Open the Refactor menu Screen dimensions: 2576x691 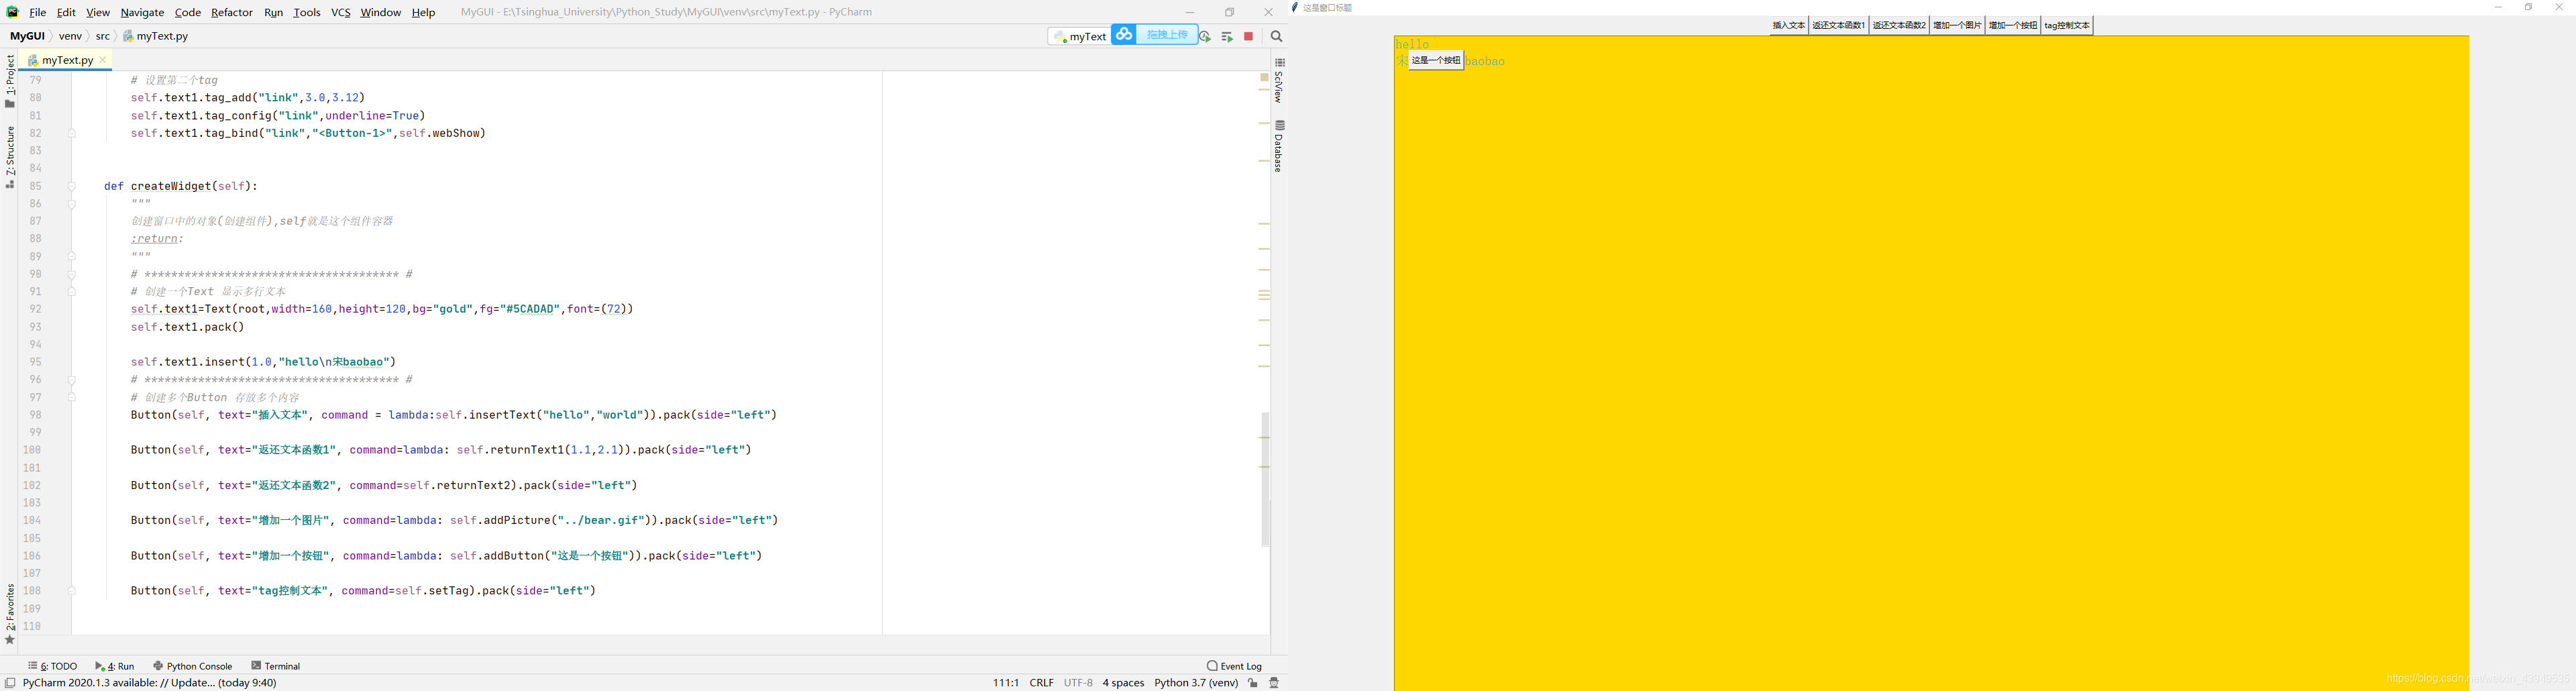(232, 12)
